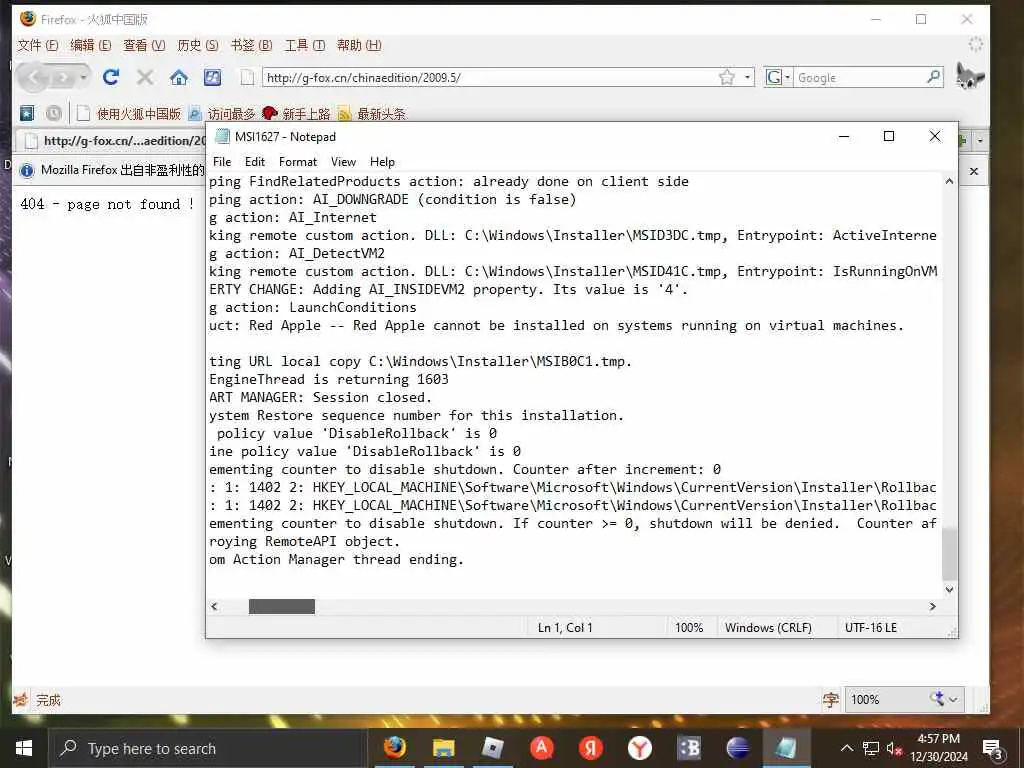Screen dimensions: 1024x768
Task: Open the URL bar history dropdown arrow
Action: pos(747,78)
